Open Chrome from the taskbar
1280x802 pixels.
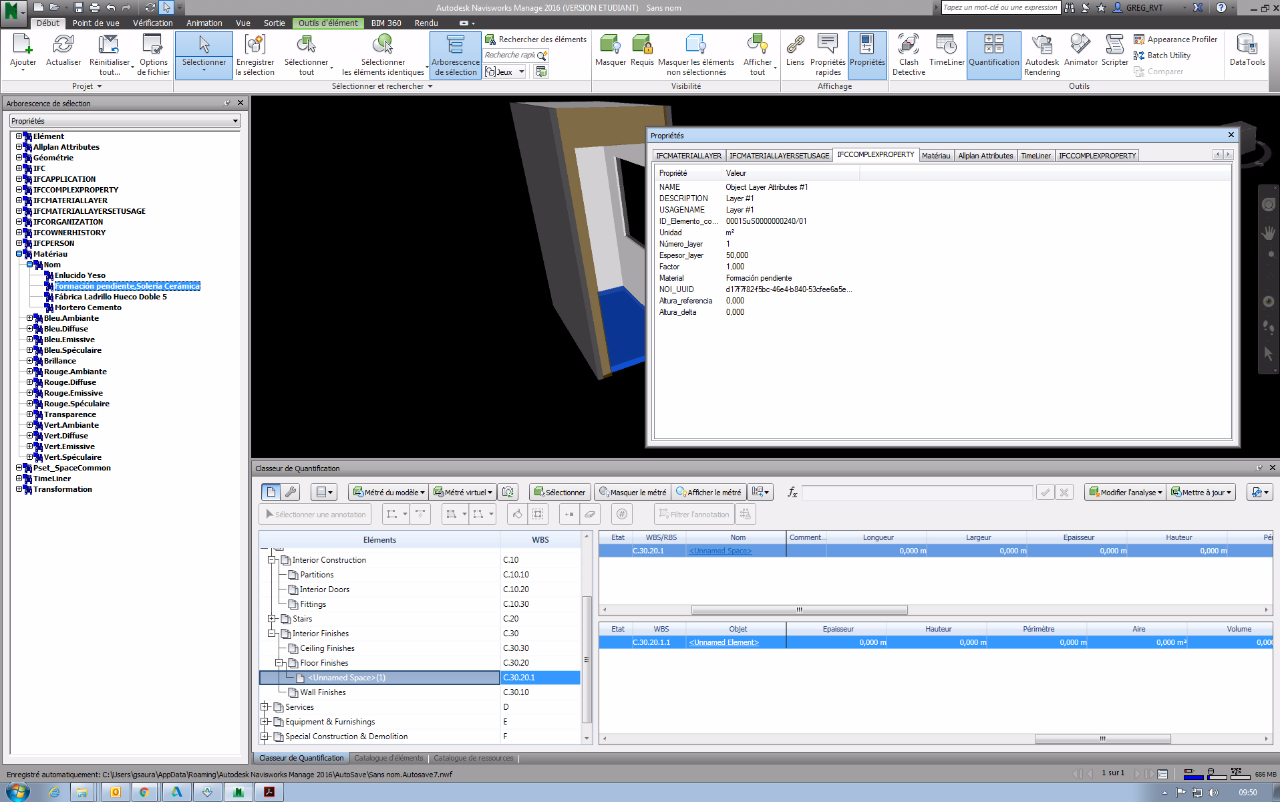pos(144,791)
